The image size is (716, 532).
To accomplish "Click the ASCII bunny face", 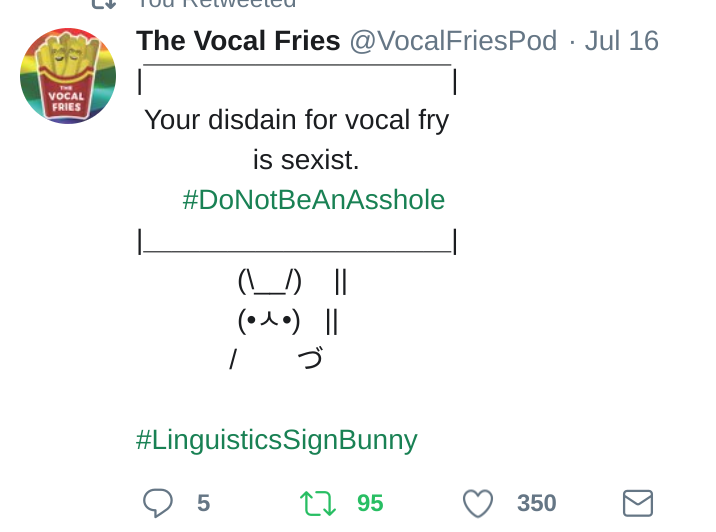I will [269, 321].
